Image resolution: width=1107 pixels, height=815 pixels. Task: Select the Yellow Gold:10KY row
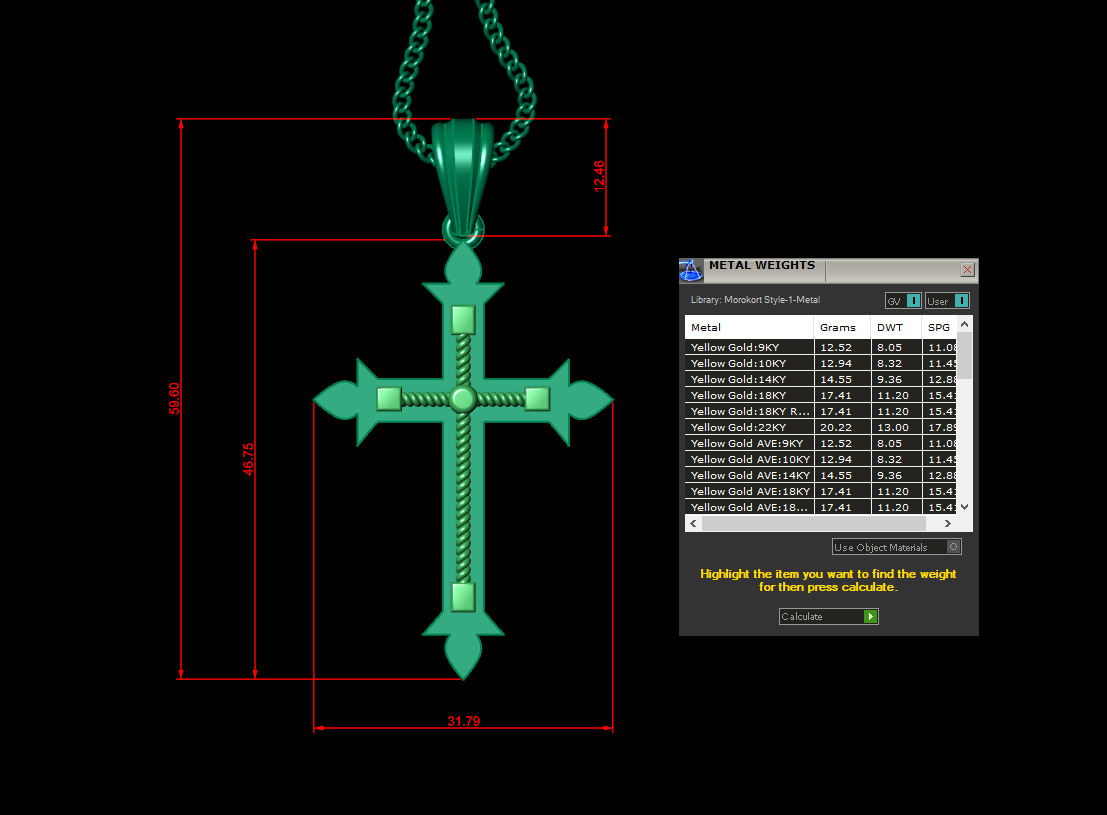pyautogui.click(x=820, y=363)
